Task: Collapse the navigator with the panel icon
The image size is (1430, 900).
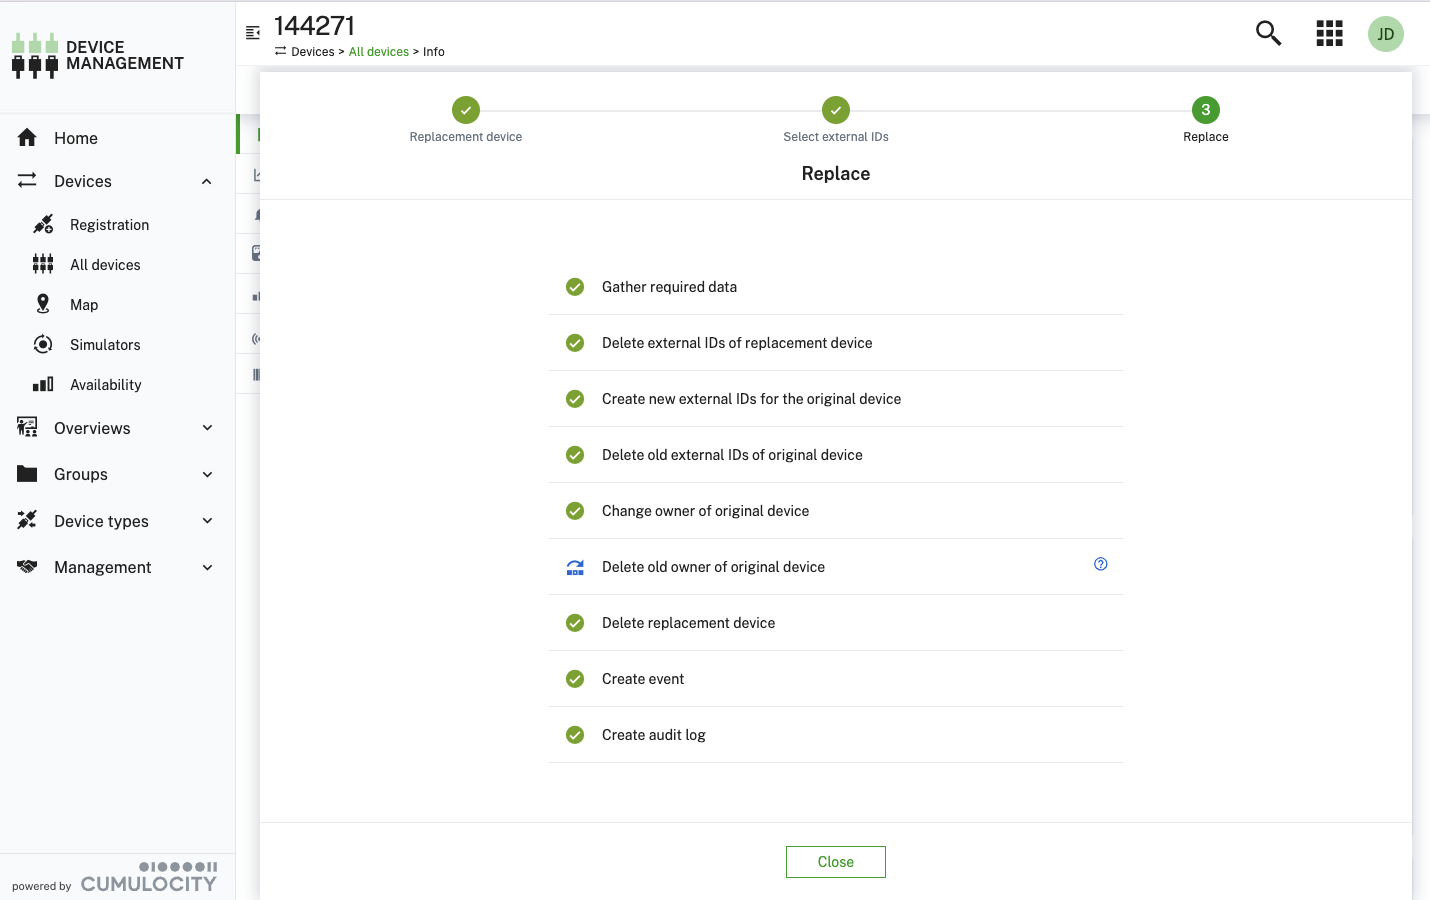Action: click(x=252, y=31)
